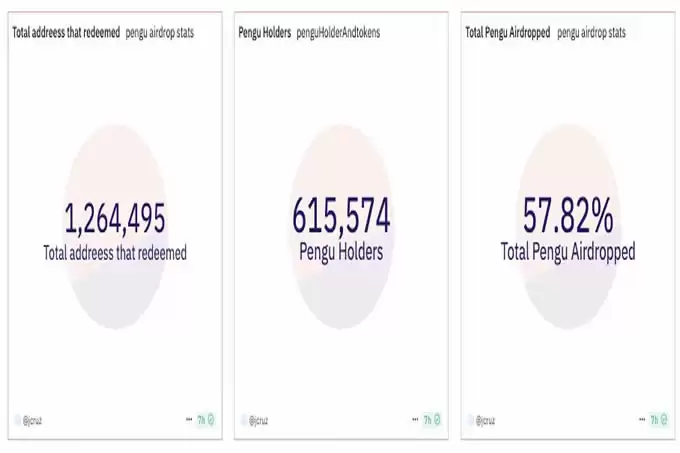Viewport: 680px width, 453px height.
Task: Open the pengu airdrop stats link on the third card
Action: coord(592,33)
